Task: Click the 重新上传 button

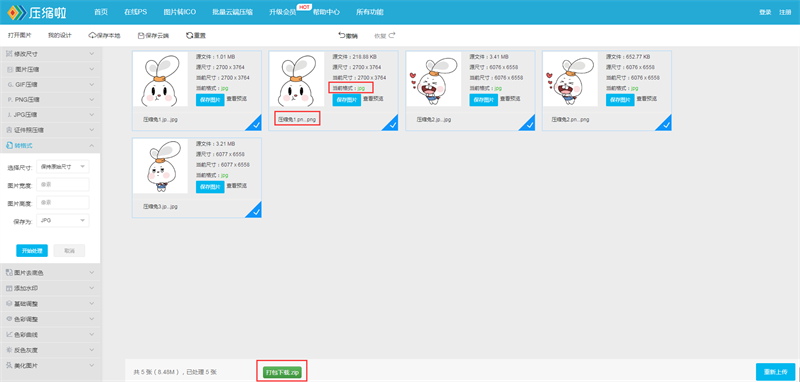Action: [x=775, y=372]
